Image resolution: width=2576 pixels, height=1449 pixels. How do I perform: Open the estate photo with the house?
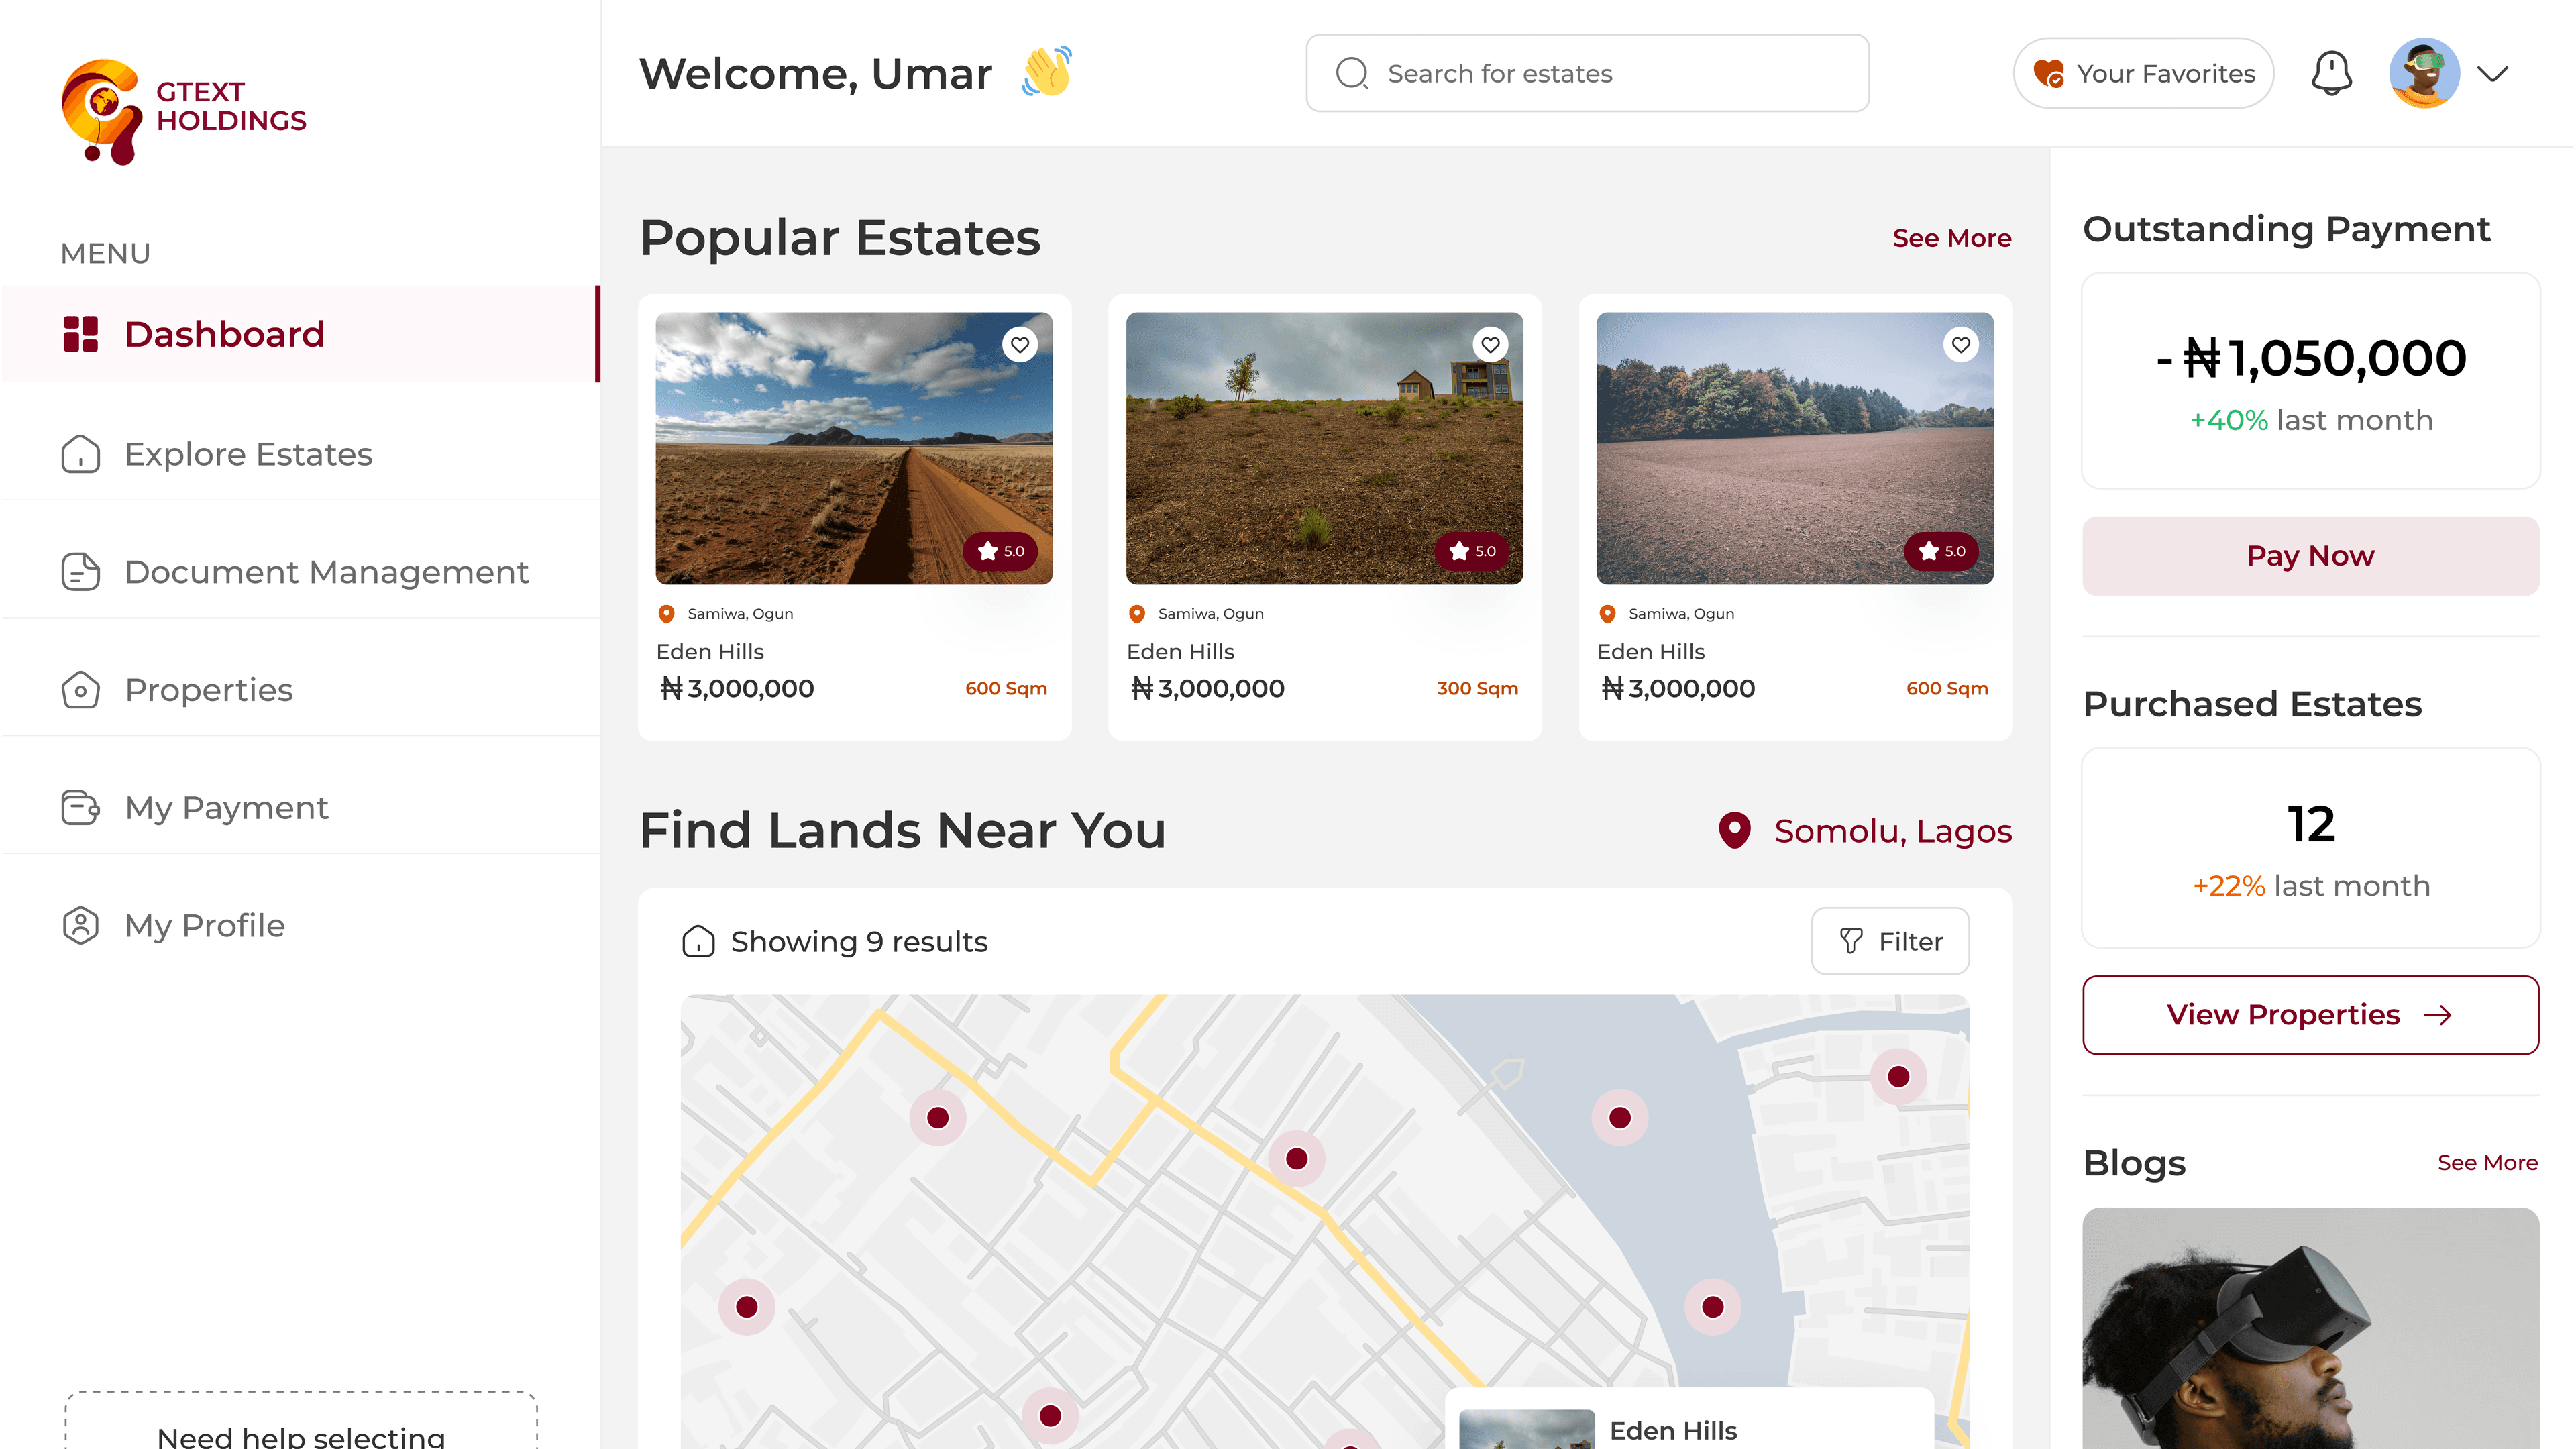pyautogui.click(x=1324, y=448)
